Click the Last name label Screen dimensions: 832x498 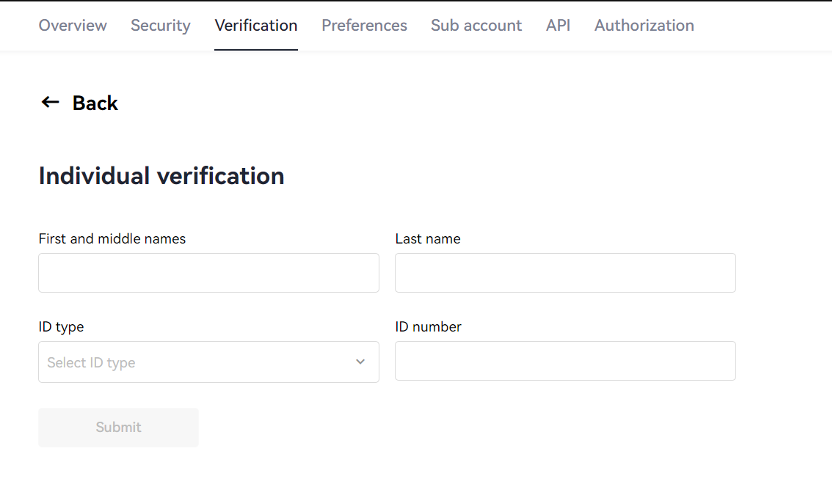click(428, 239)
